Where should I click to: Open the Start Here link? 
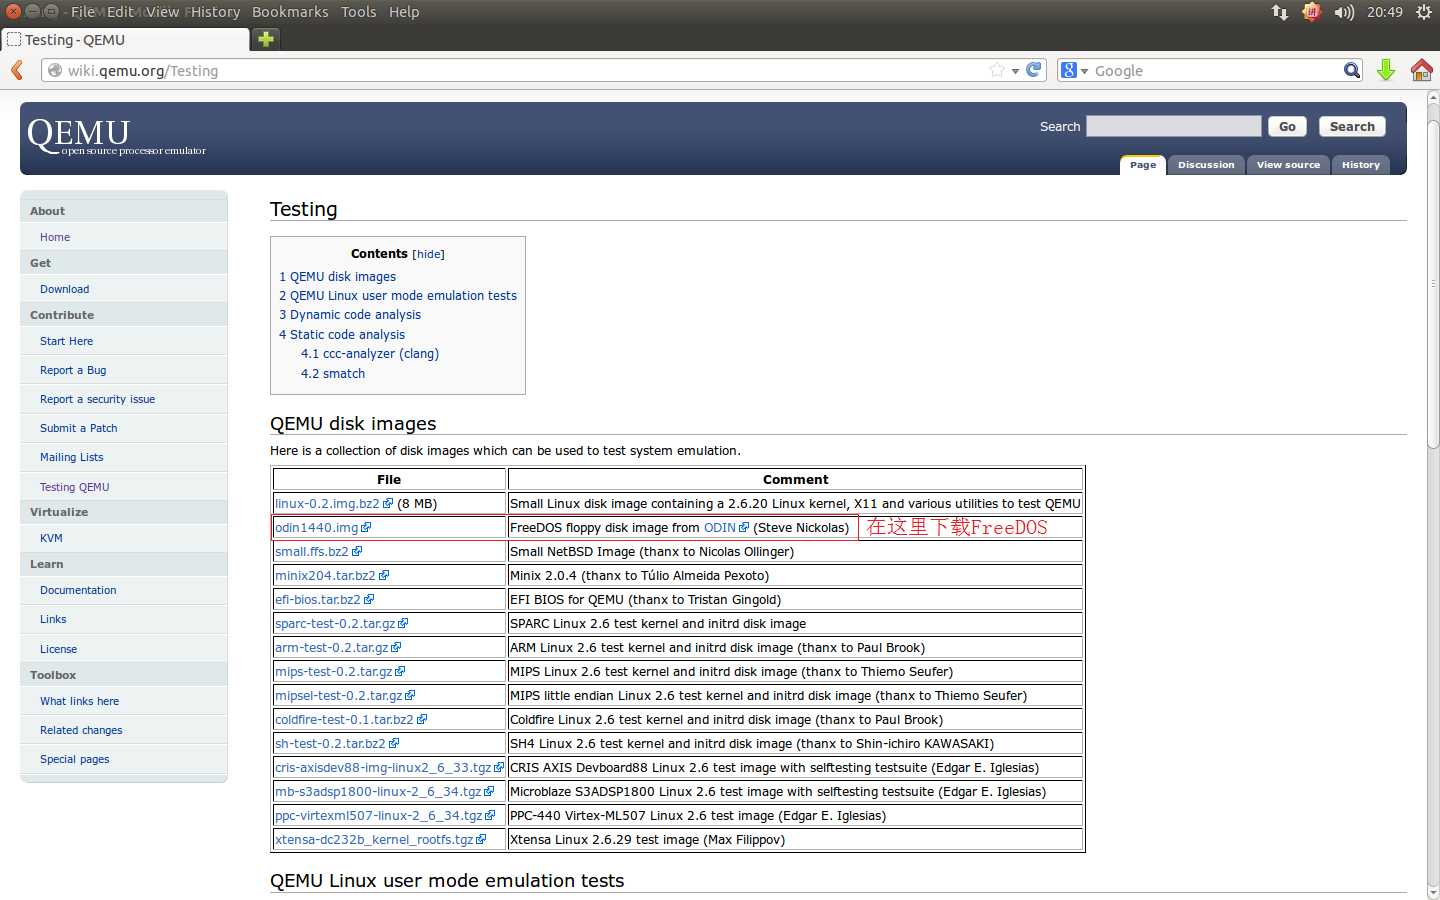click(x=66, y=341)
